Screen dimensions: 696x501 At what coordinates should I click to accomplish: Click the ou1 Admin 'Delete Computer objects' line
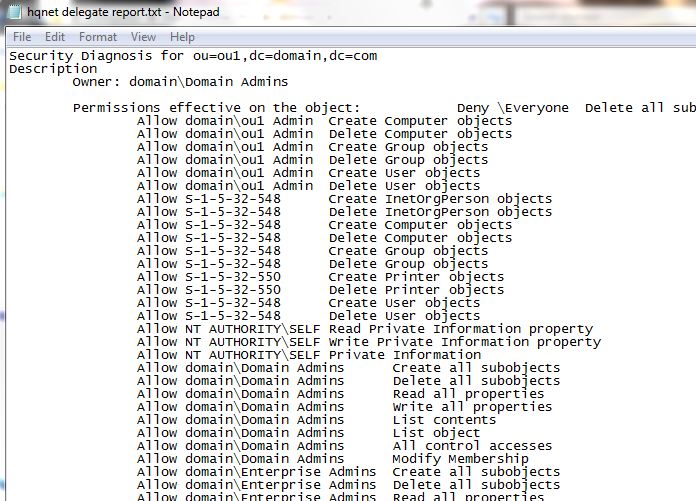pos(324,134)
